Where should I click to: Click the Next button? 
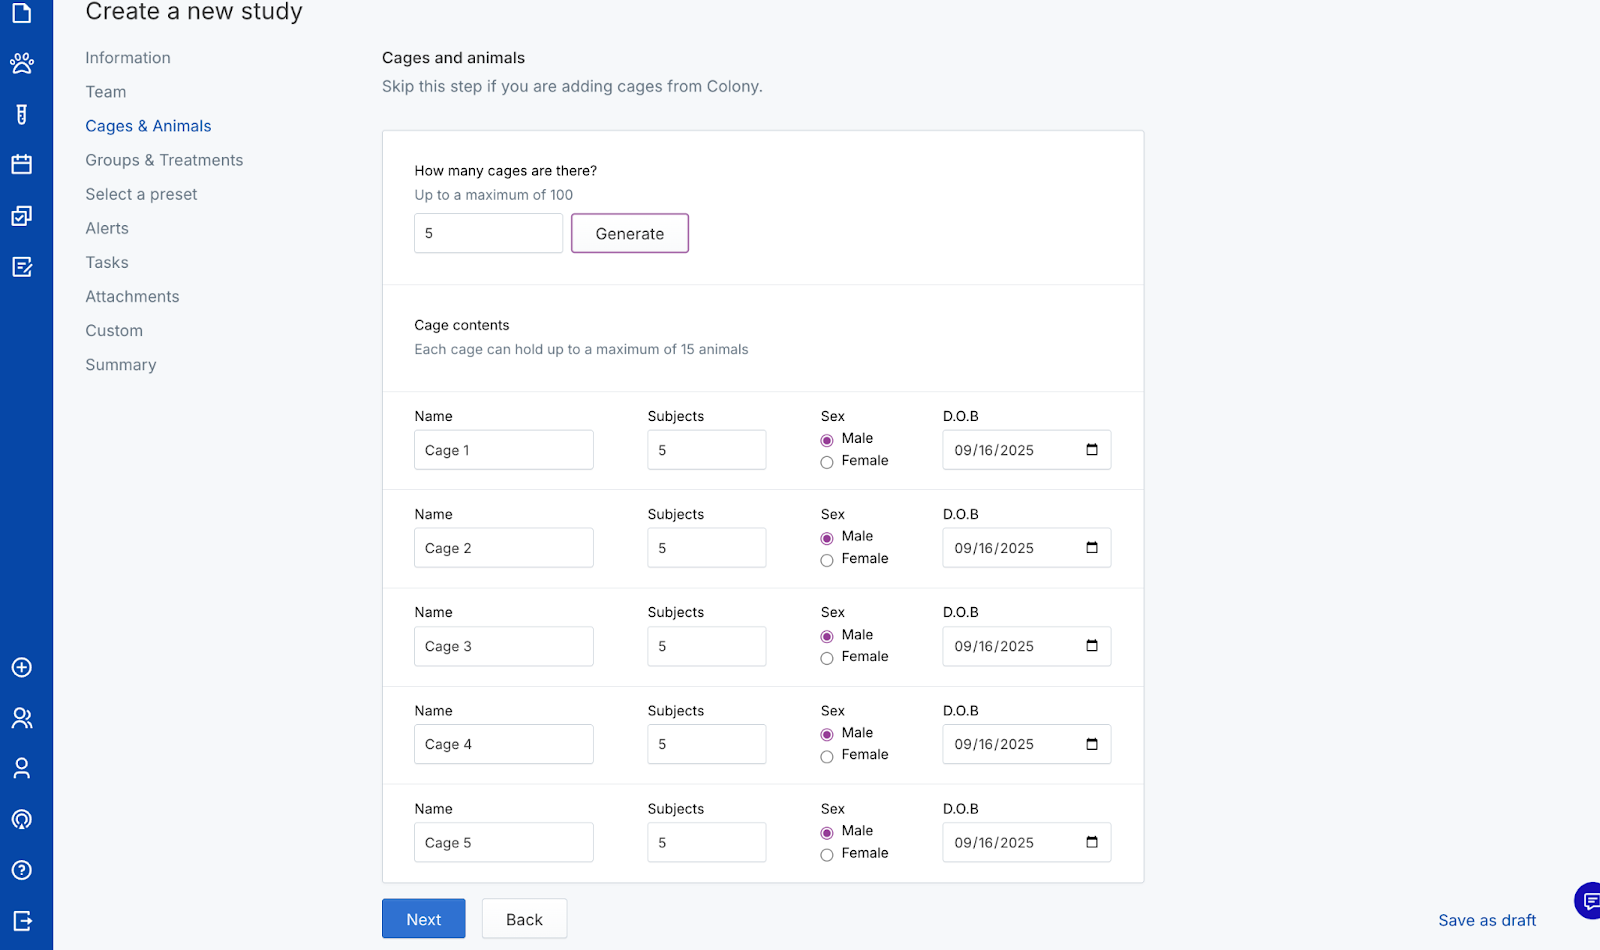tap(423, 919)
